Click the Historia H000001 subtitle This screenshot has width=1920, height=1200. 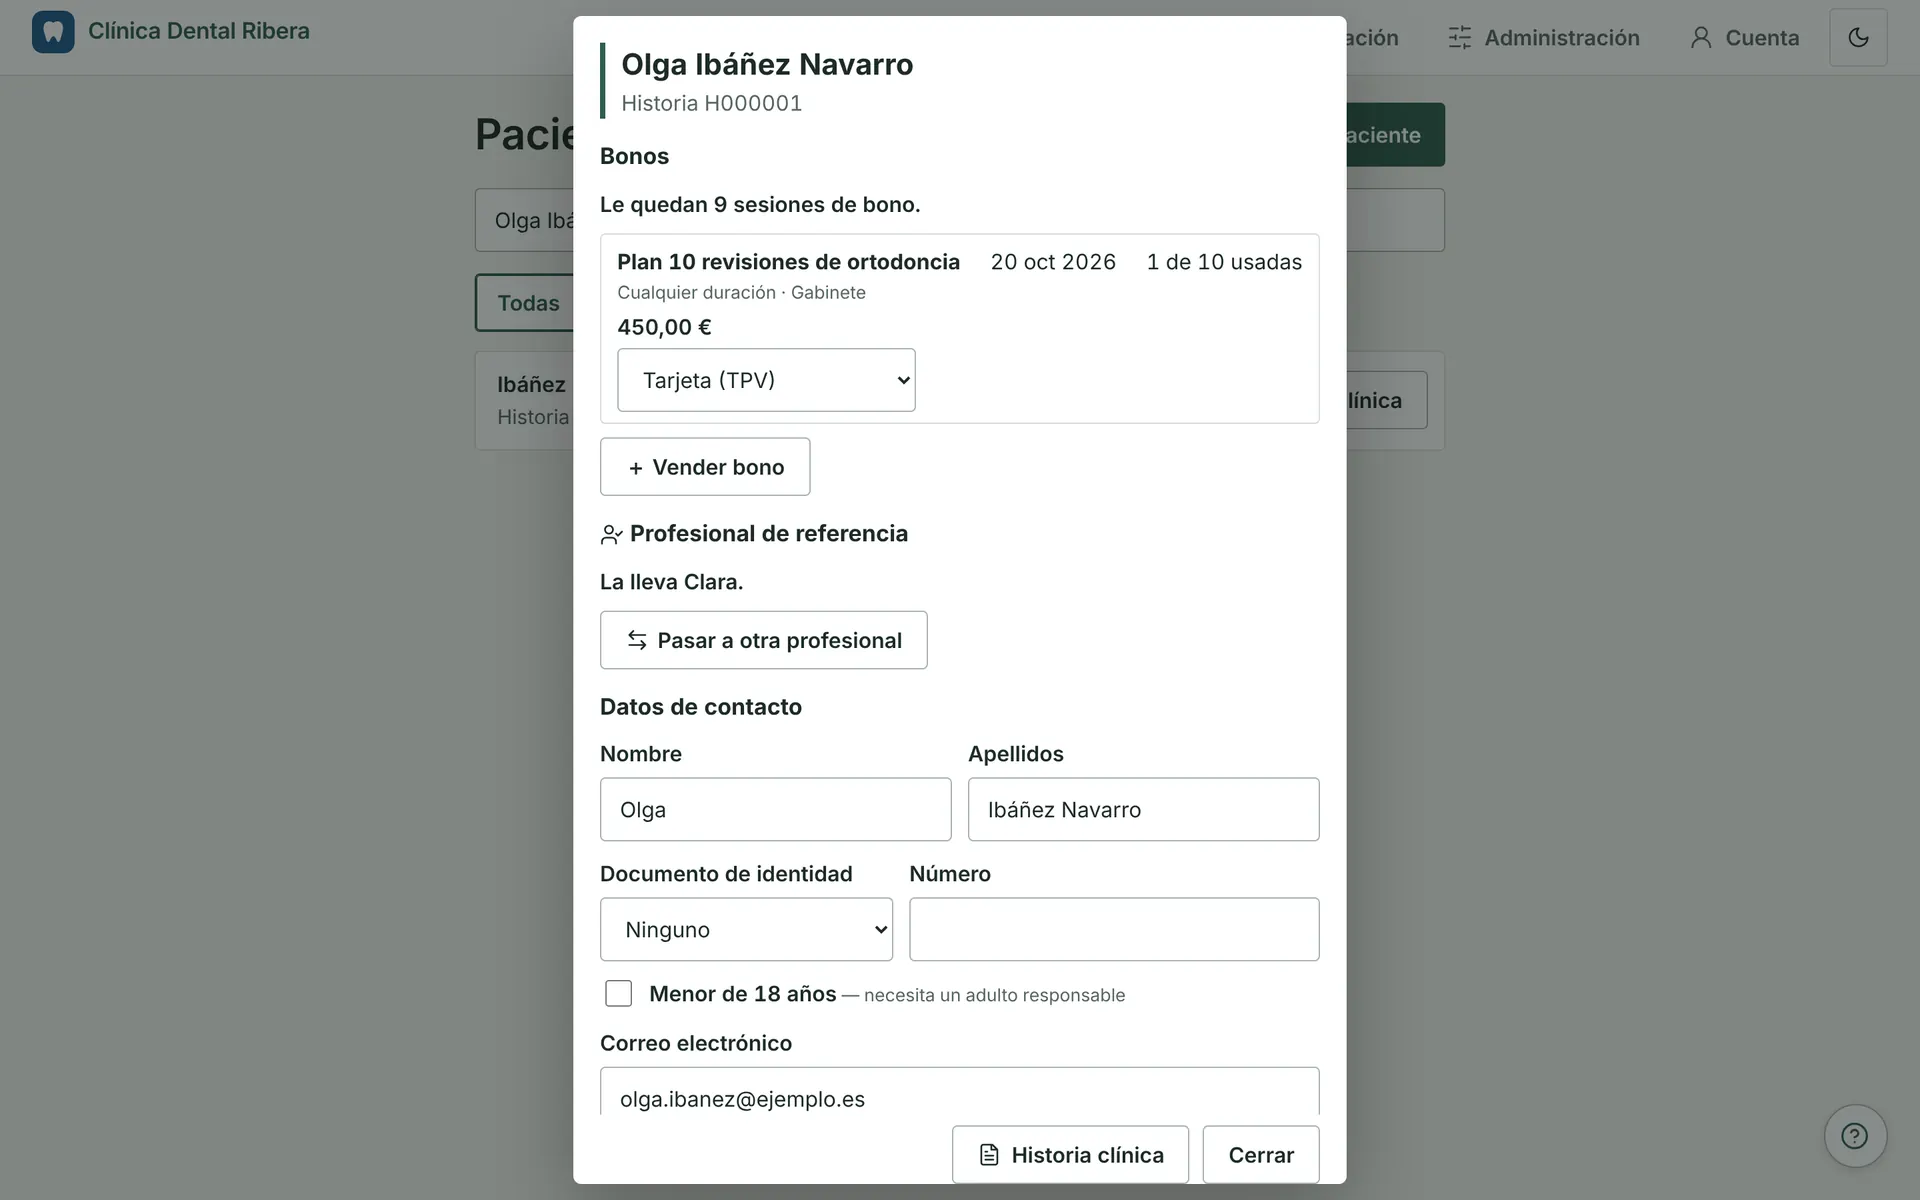711,103
